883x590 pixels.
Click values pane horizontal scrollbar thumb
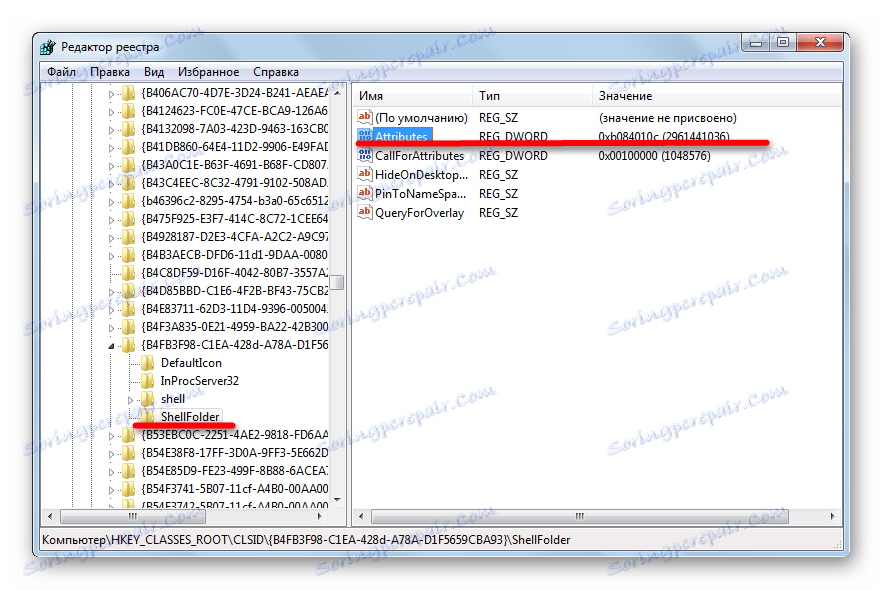580,516
